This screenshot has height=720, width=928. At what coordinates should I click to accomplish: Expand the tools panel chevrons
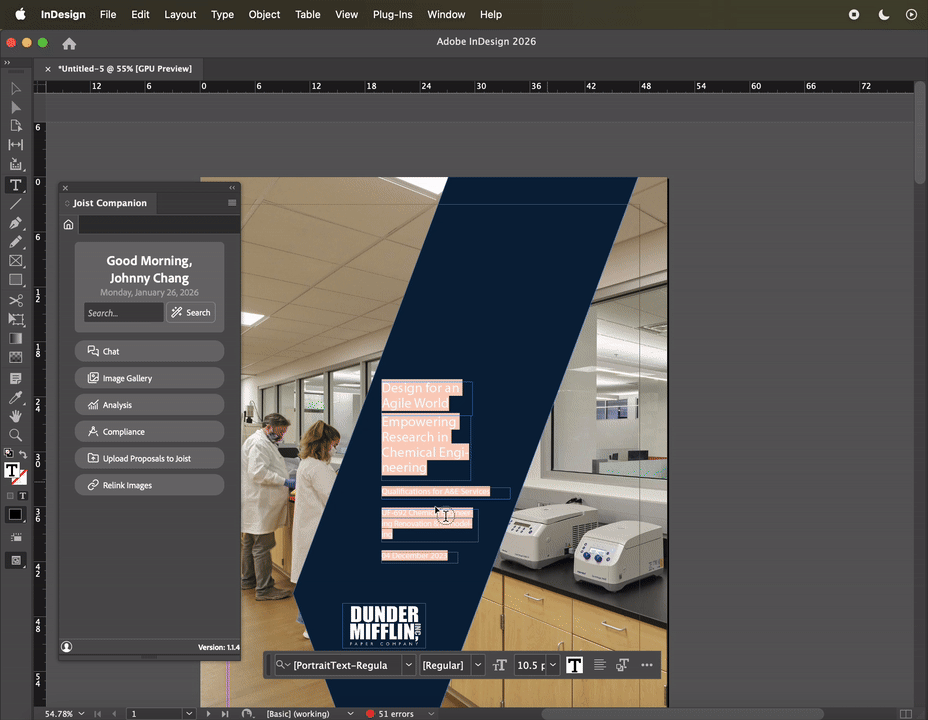7,62
